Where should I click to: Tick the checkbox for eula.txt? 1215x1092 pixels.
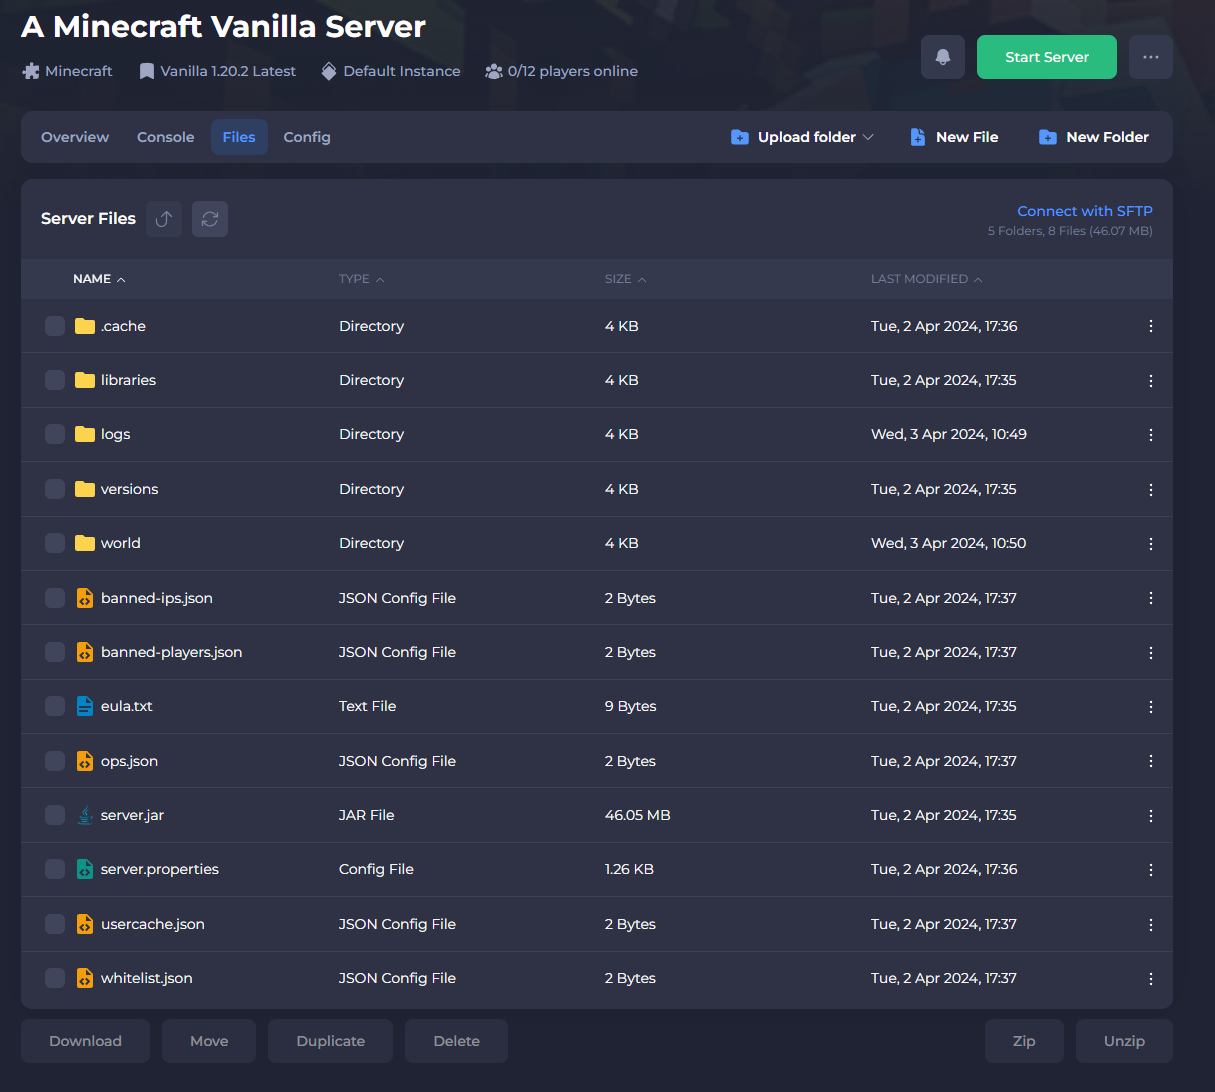[x=55, y=707]
